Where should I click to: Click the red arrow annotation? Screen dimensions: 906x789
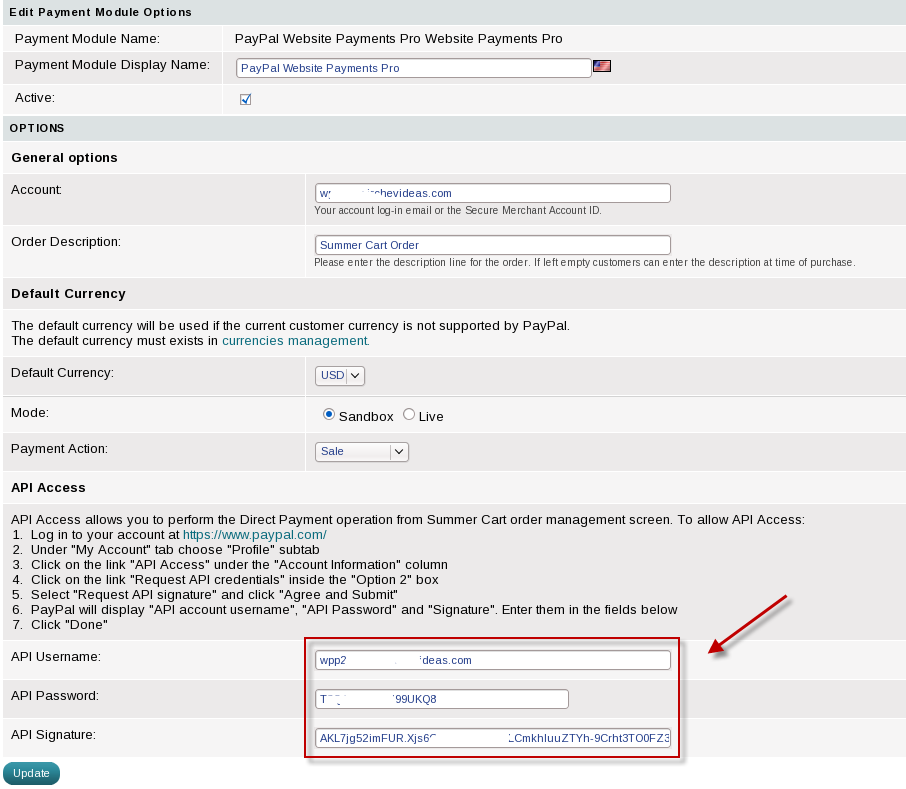click(x=748, y=626)
